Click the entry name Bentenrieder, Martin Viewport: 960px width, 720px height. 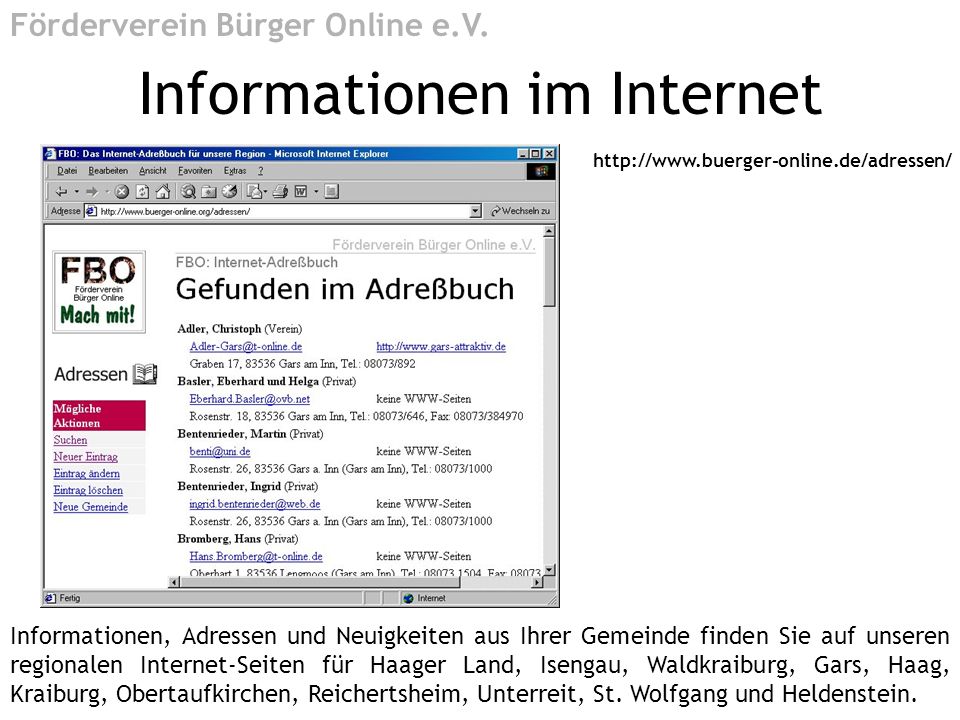coord(232,434)
